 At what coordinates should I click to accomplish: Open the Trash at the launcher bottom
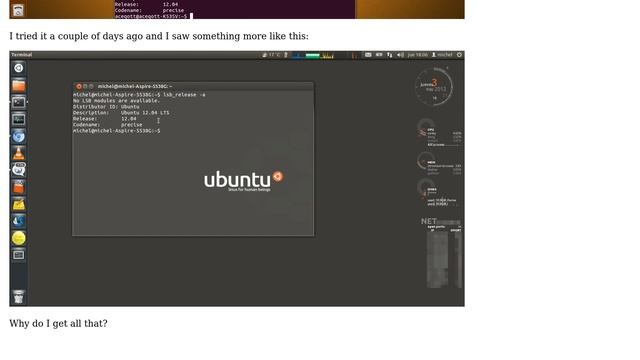(18, 297)
